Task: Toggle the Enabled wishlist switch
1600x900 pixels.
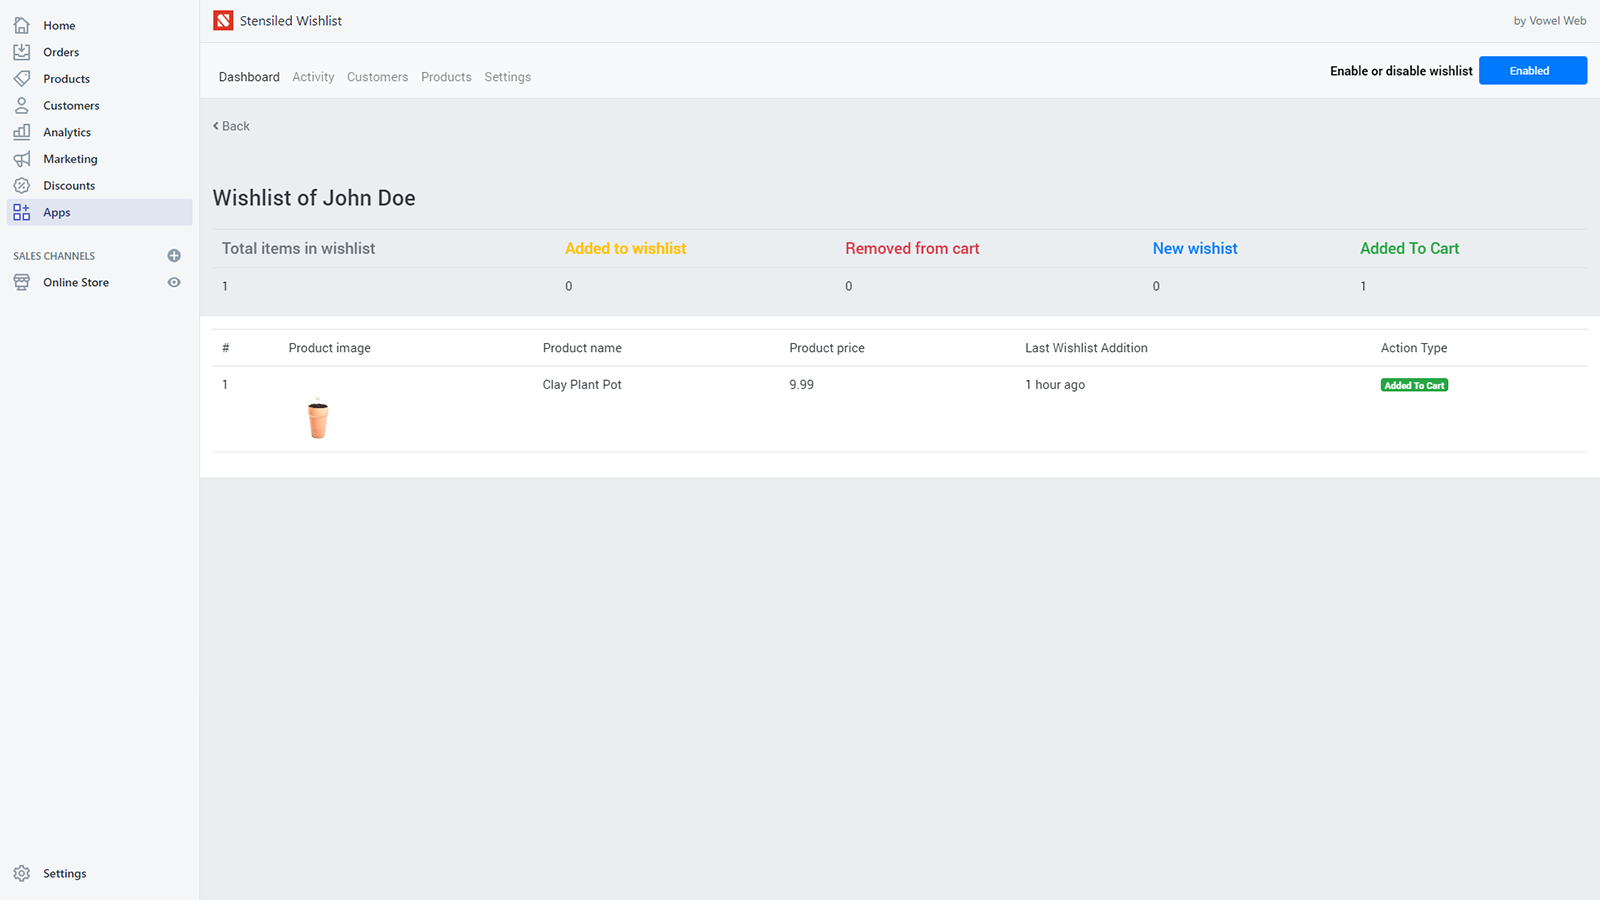Action: tap(1532, 70)
